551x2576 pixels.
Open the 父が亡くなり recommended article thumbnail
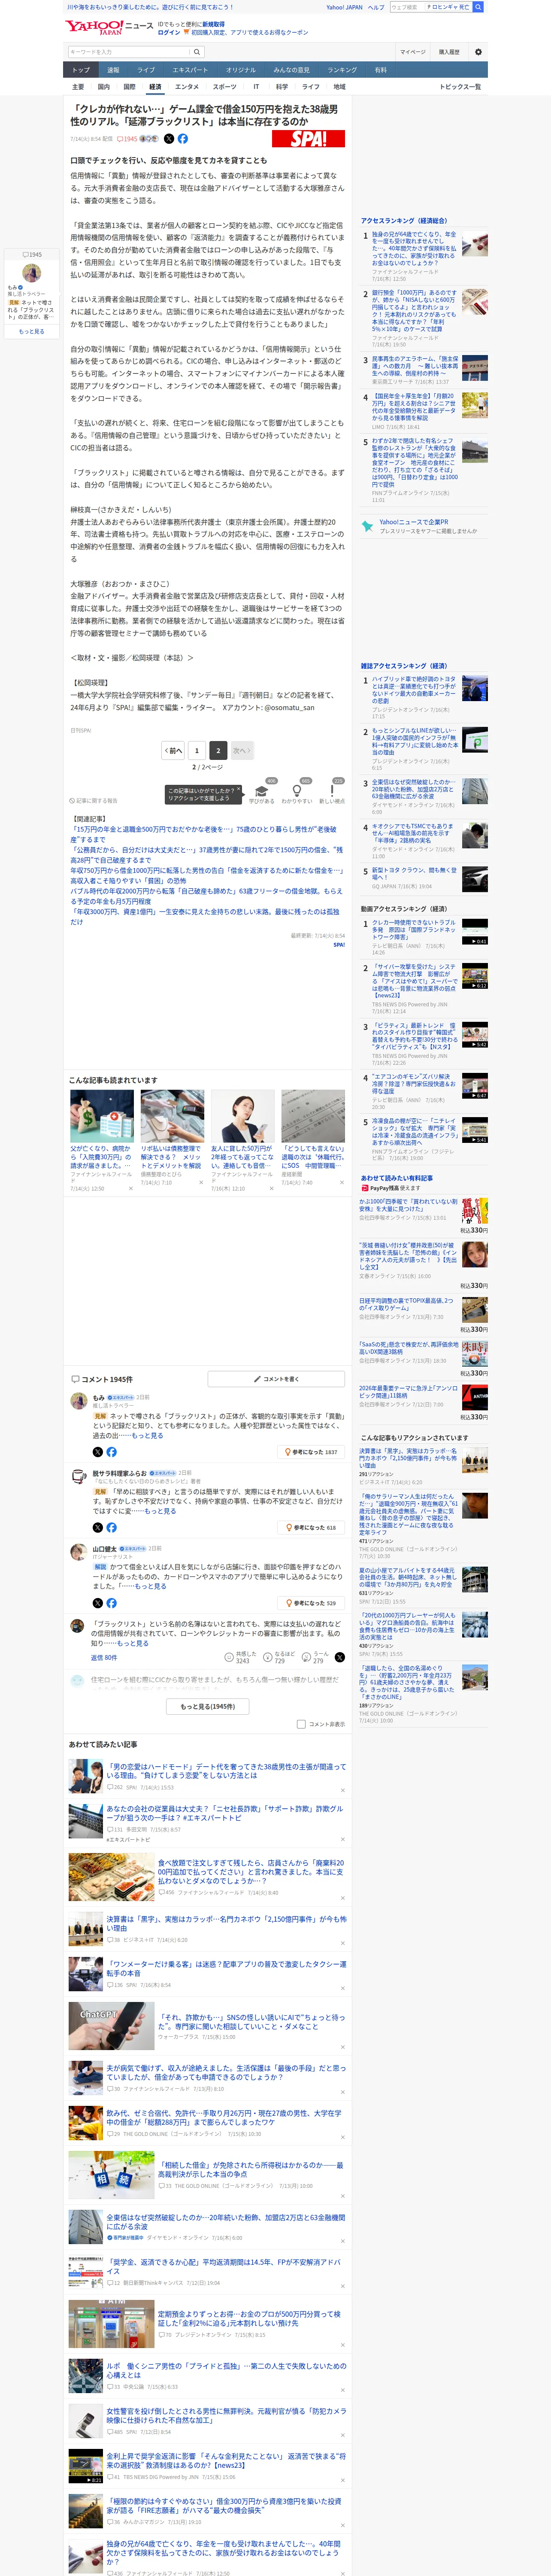pyautogui.click(x=102, y=1116)
